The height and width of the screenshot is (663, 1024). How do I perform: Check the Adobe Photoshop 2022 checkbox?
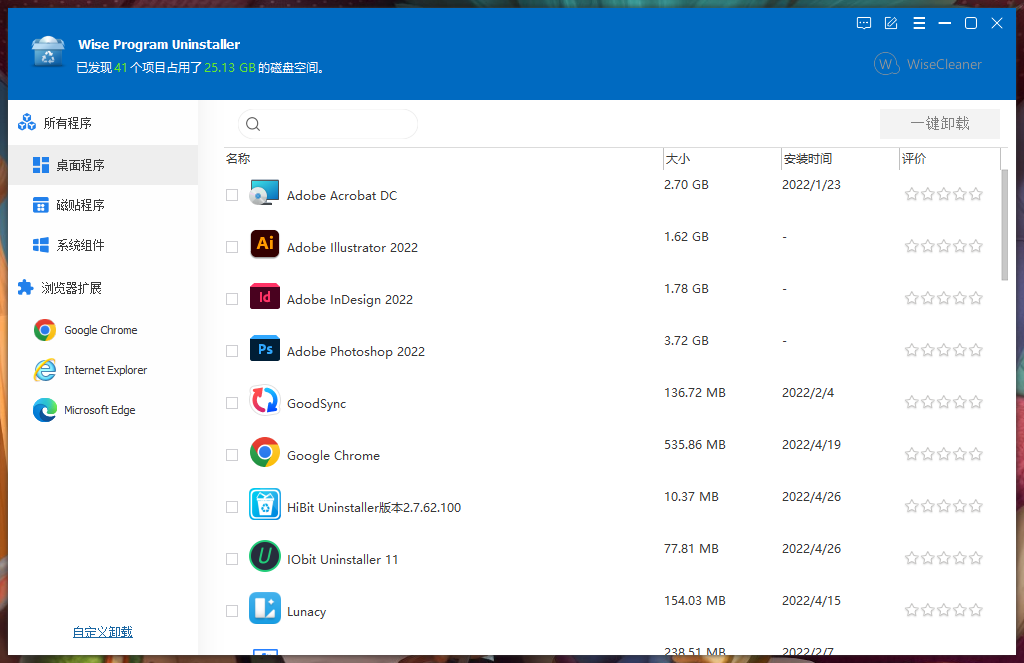[x=232, y=351]
